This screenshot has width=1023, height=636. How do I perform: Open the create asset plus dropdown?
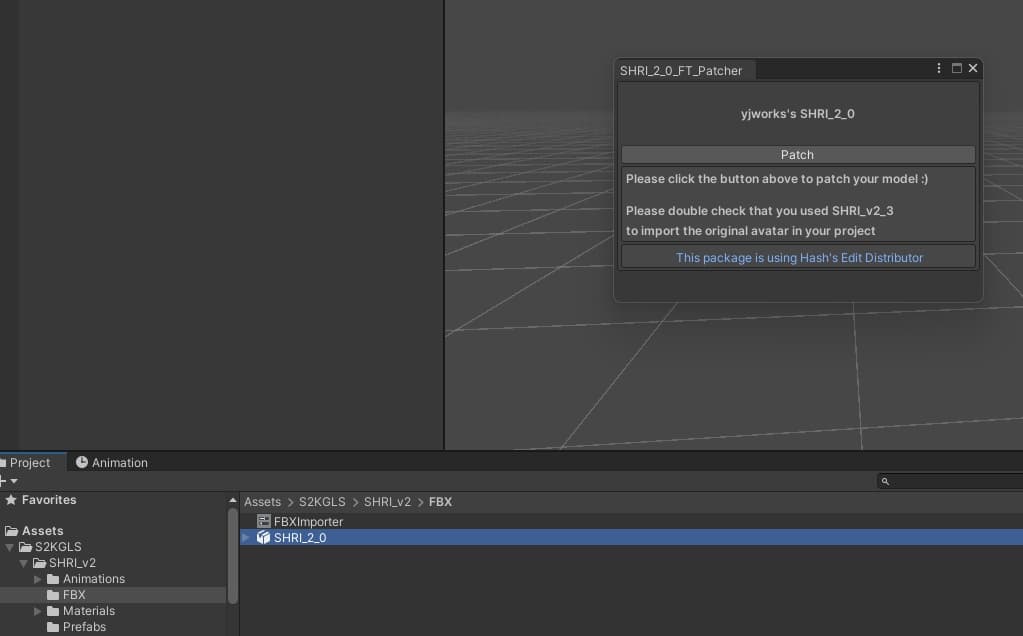pos(8,481)
